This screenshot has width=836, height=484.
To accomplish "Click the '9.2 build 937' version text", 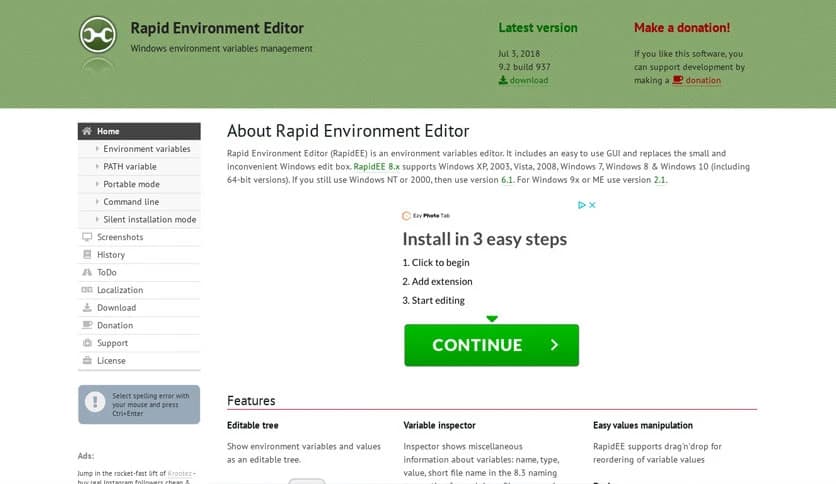I will 524,67.
